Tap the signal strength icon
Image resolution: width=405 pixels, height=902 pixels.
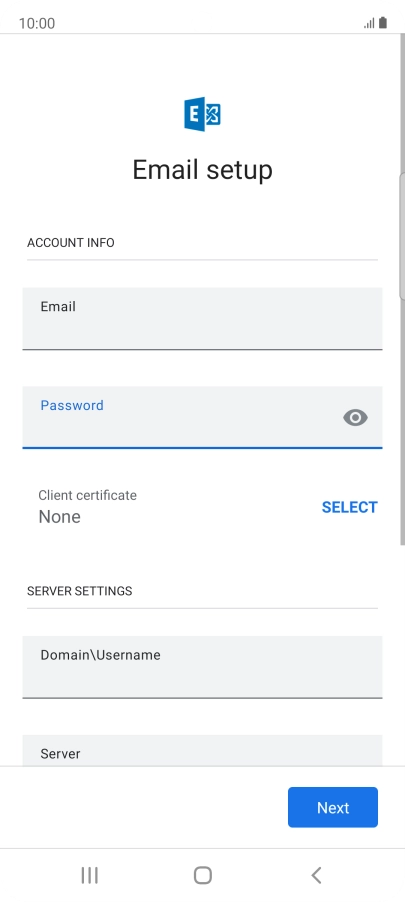[x=369, y=24]
